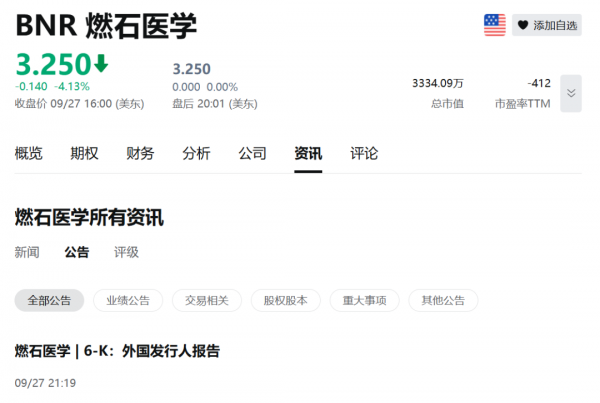The image size is (600, 403).
Task: Click the heart icon to add favorite
Action: (x=523, y=26)
